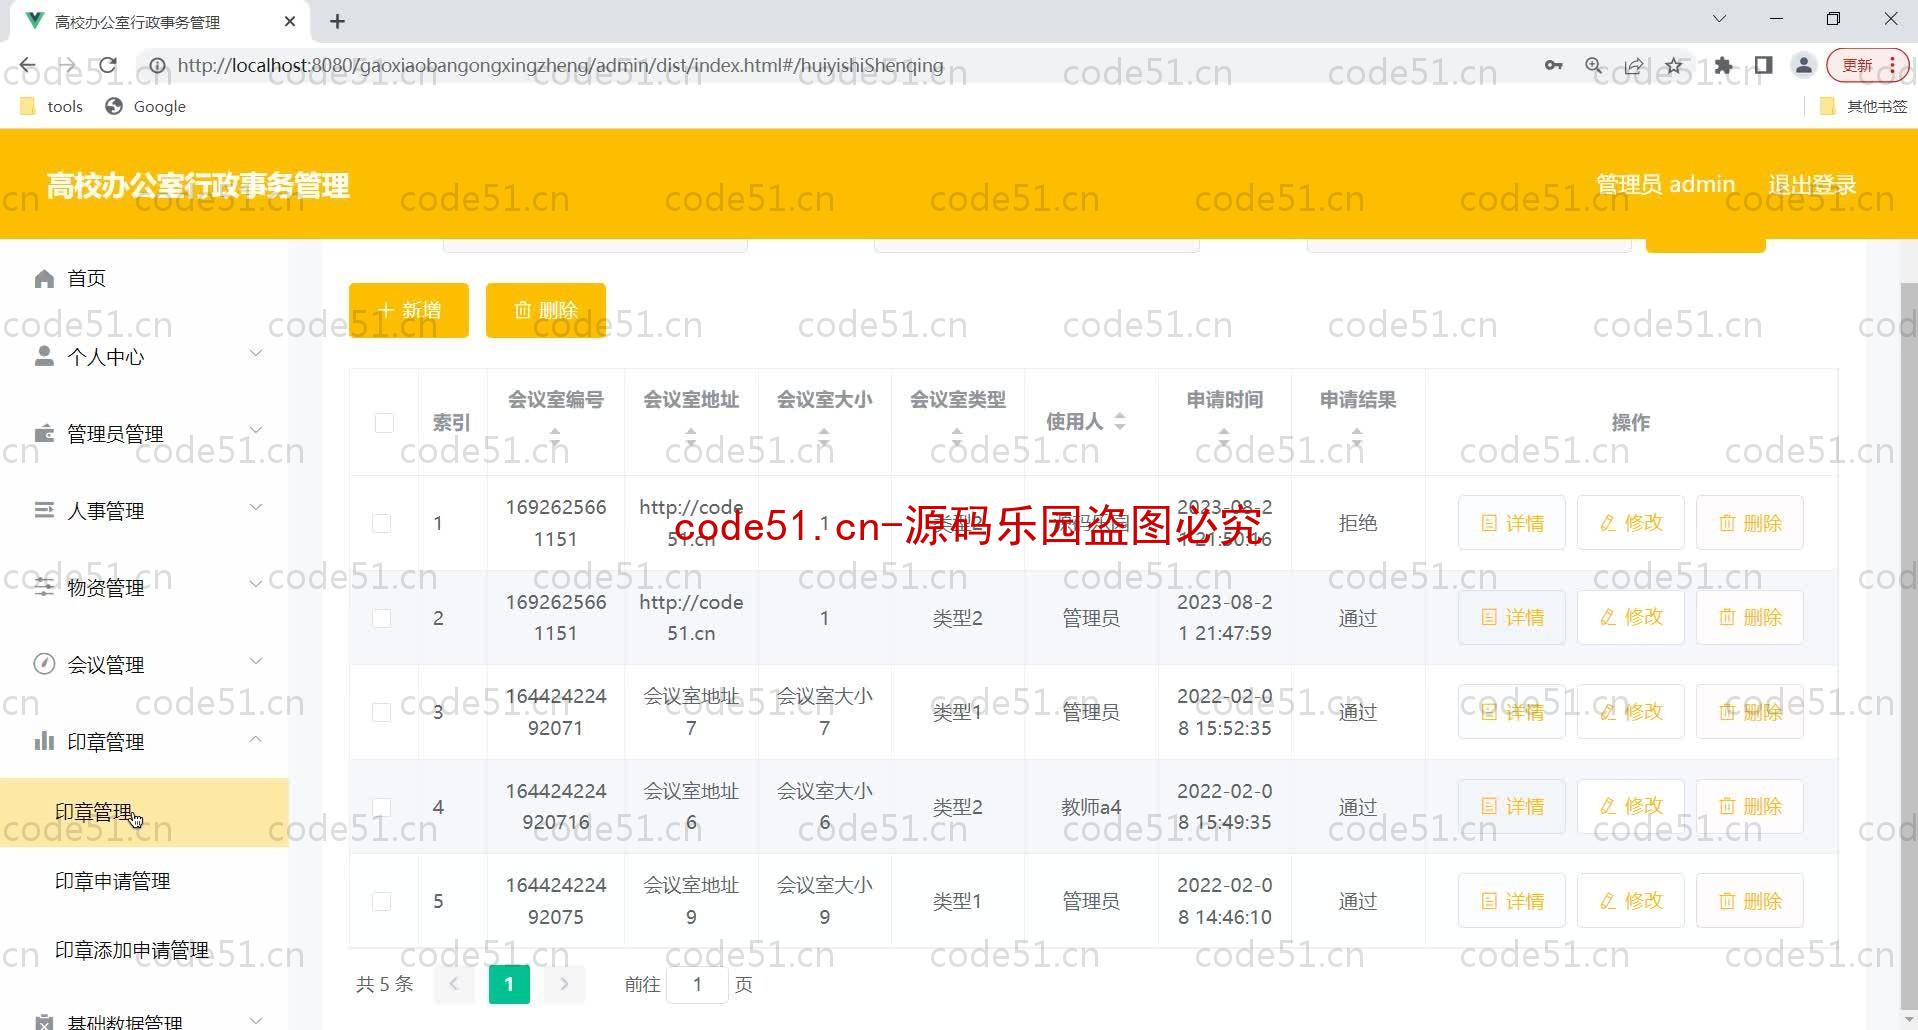The height and width of the screenshot is (1030, 1918).
Task: Open 详情 for row 2
Action: (1511, 618)
